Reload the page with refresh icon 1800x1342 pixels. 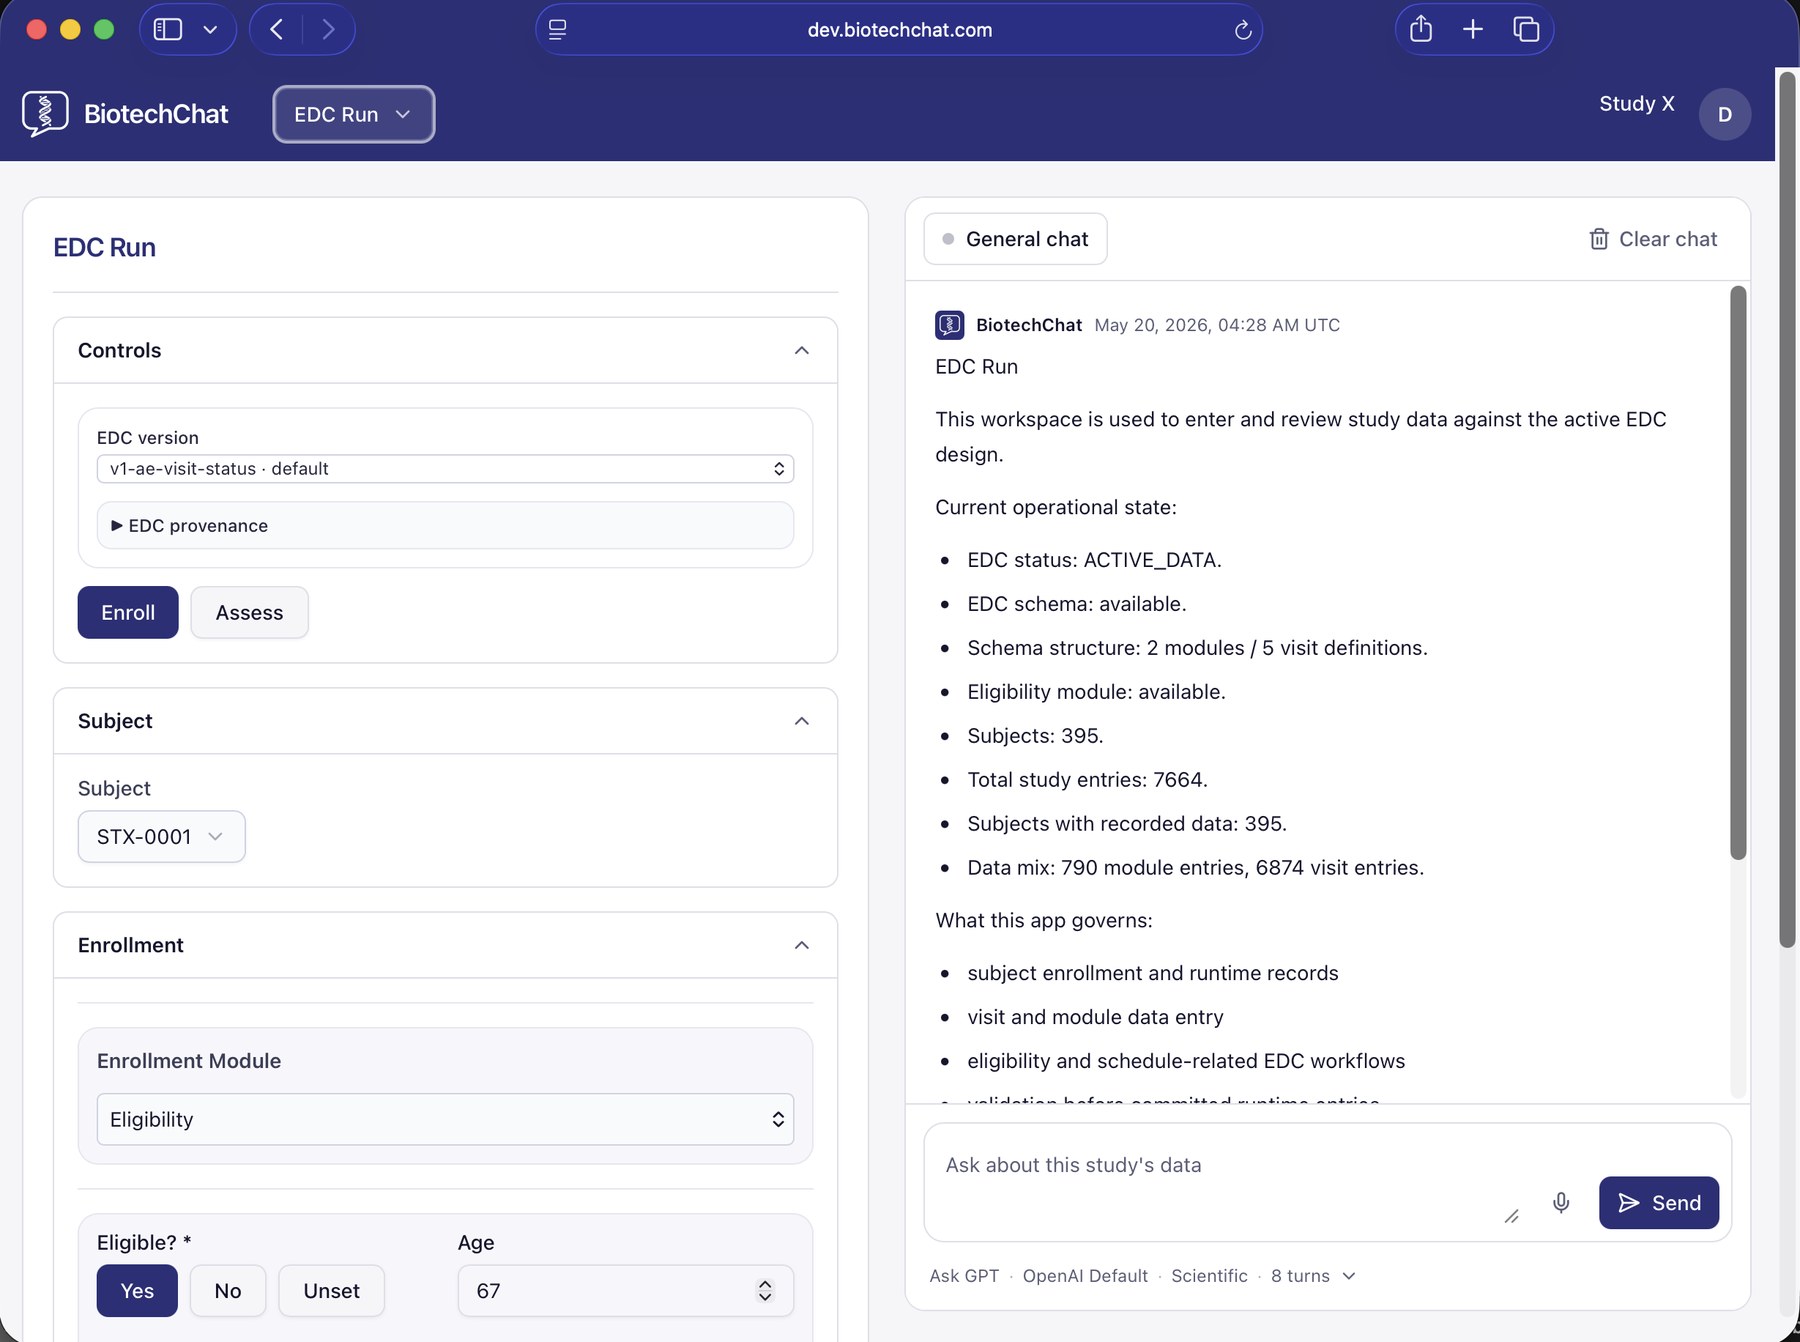click(x=1243, y=30)
